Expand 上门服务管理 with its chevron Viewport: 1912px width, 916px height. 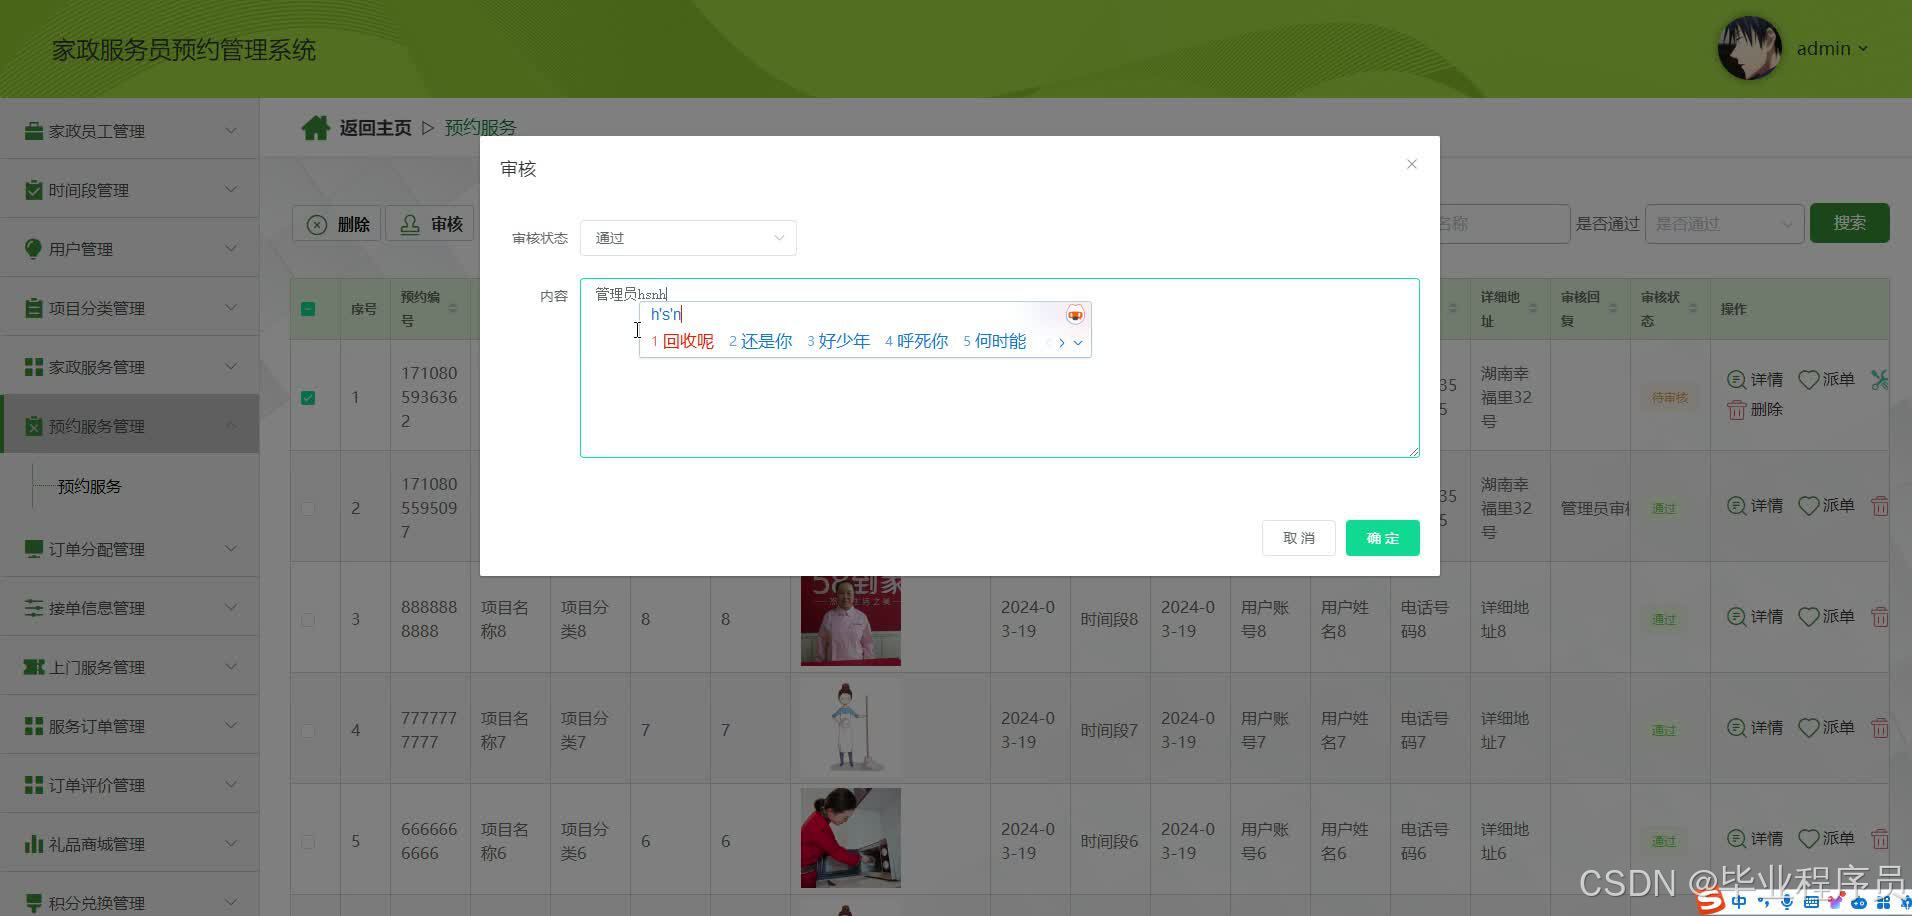coord(231,667)
